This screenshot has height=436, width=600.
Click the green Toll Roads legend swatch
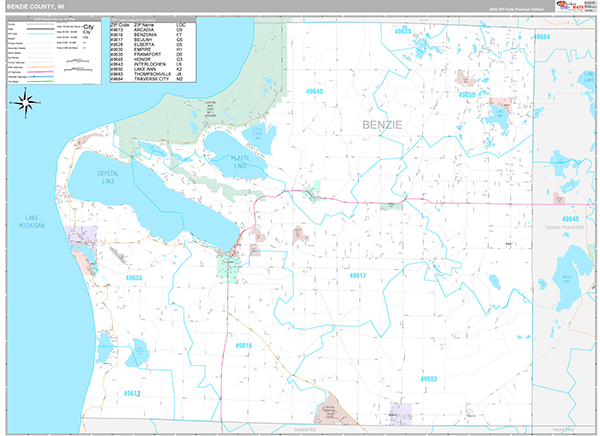click(x=41, y=81)
